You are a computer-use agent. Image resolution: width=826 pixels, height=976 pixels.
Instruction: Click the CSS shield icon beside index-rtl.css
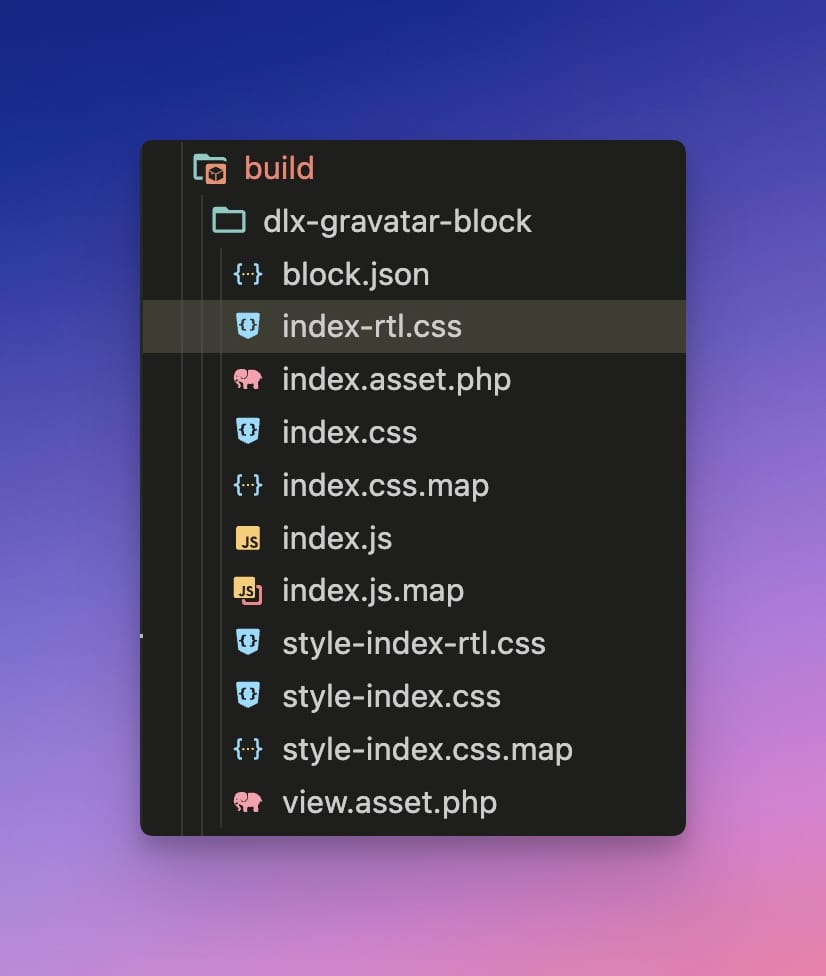247,326
